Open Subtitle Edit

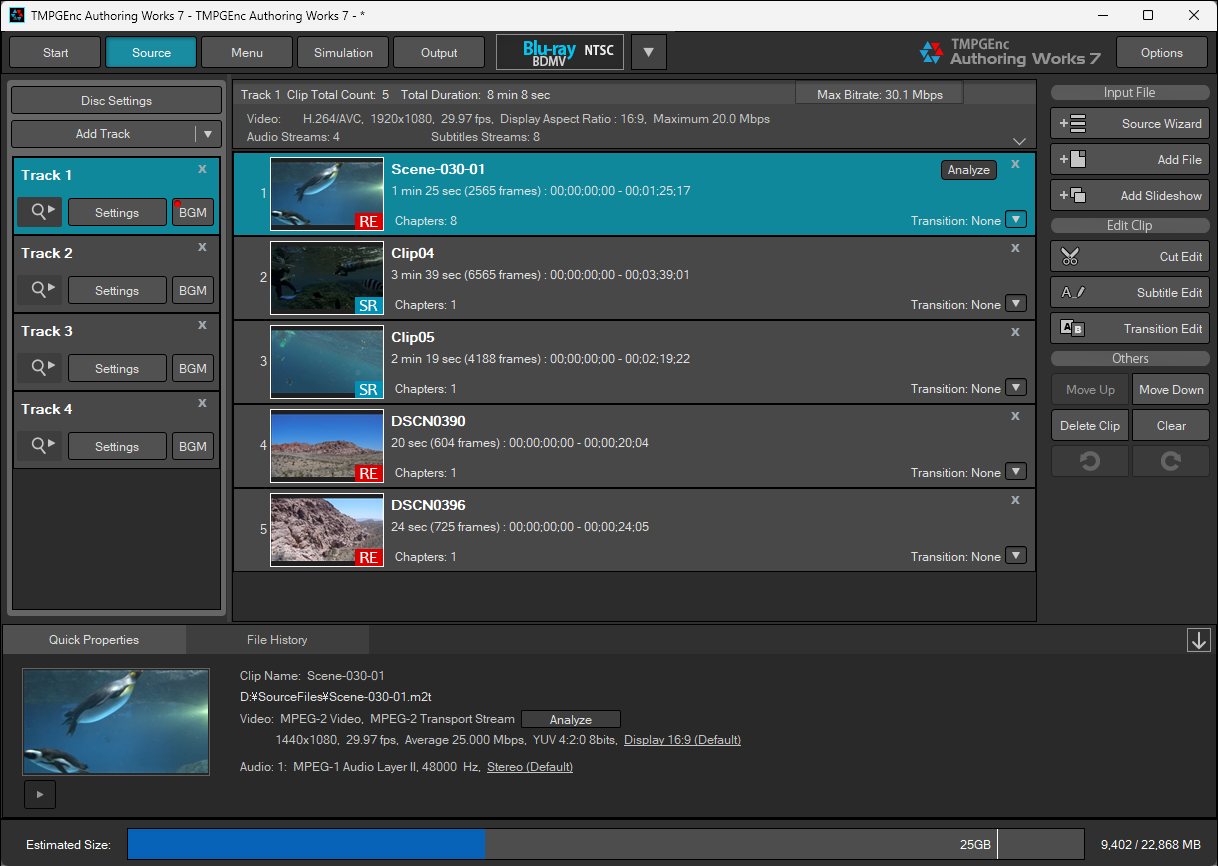pos(1130,293)
